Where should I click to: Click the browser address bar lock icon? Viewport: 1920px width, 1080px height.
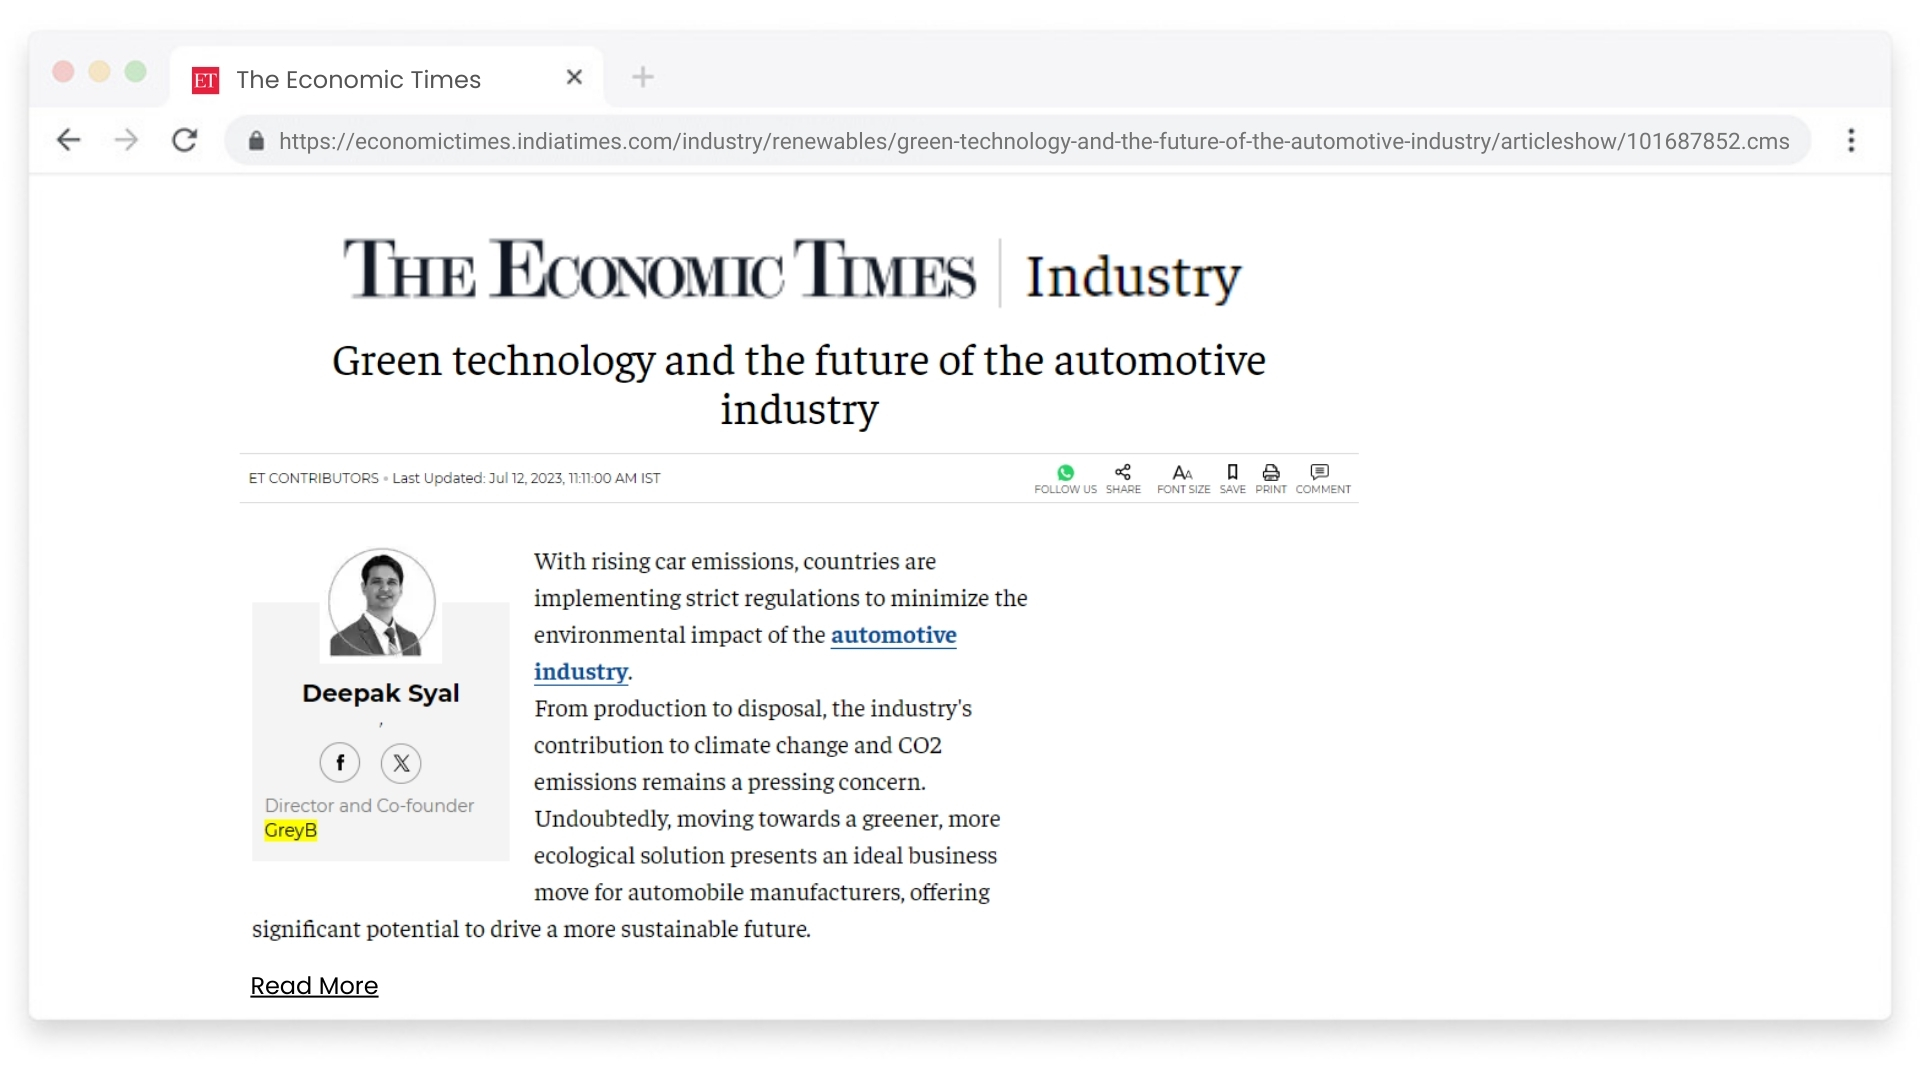[x=255, y=141]
